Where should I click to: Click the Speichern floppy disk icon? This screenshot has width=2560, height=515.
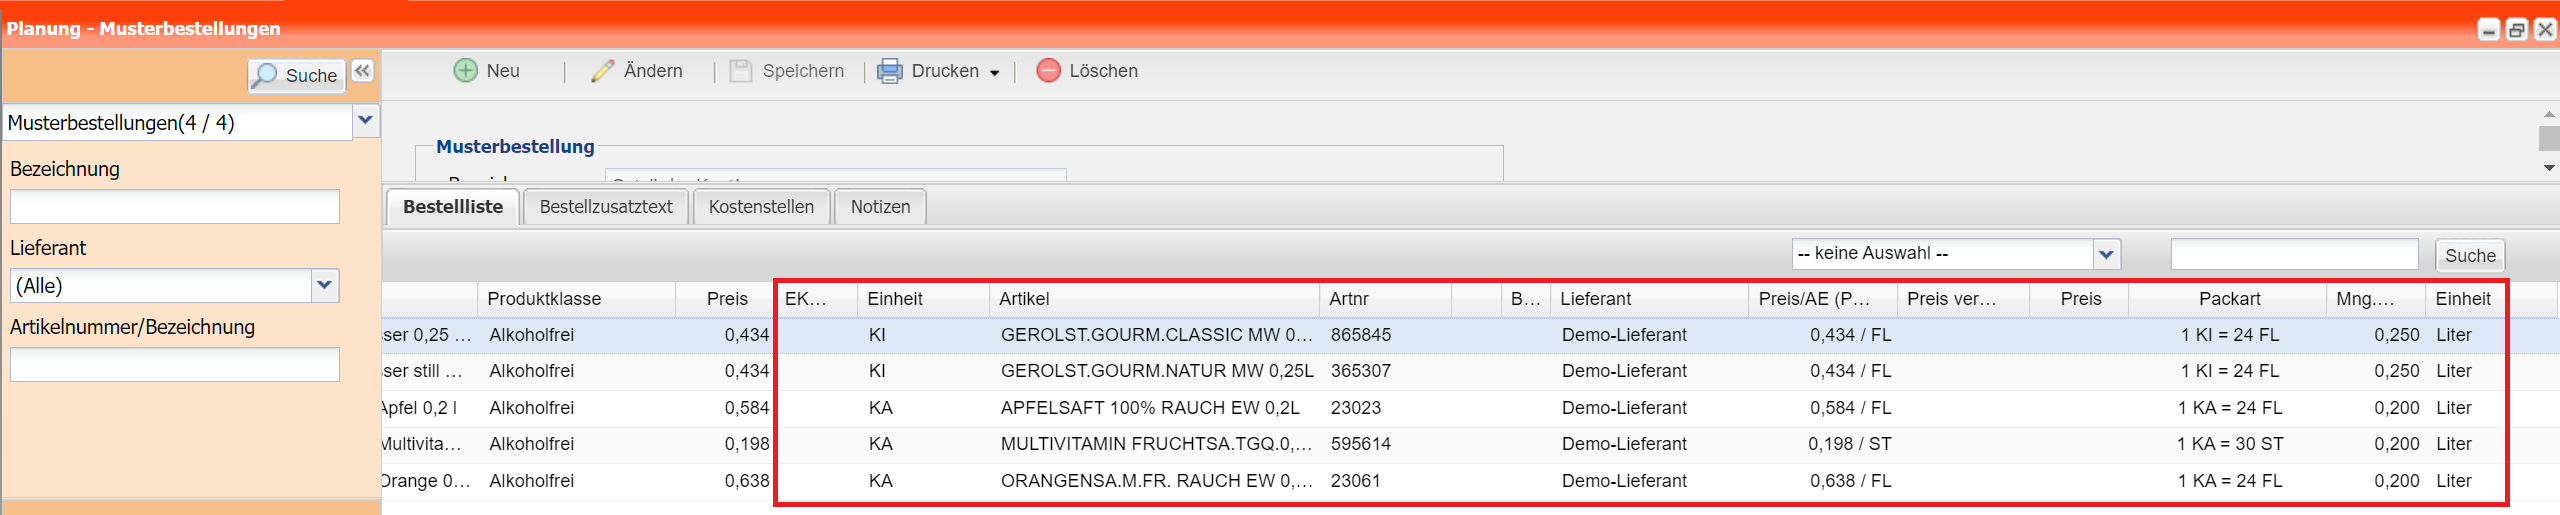pos(740,71)
